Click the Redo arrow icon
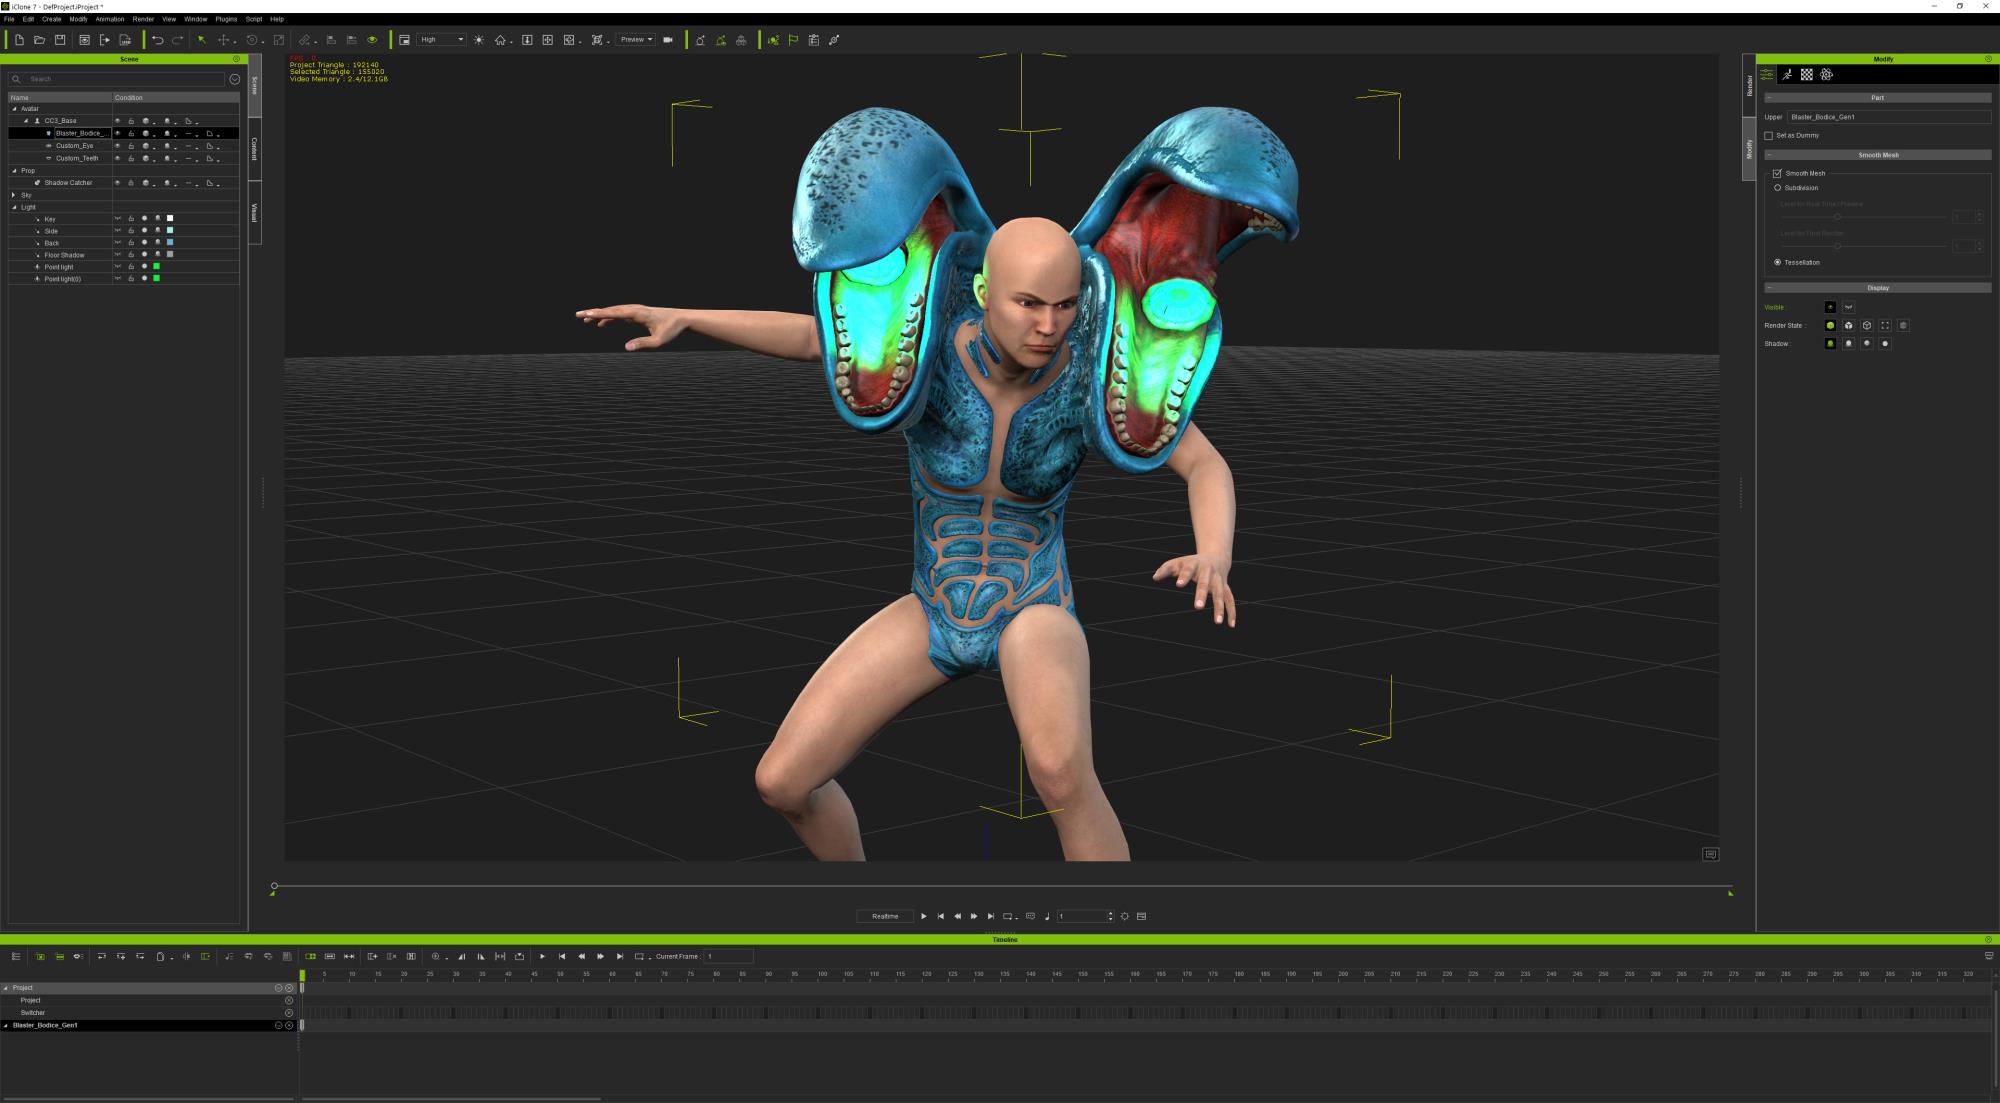 [177, 40]
